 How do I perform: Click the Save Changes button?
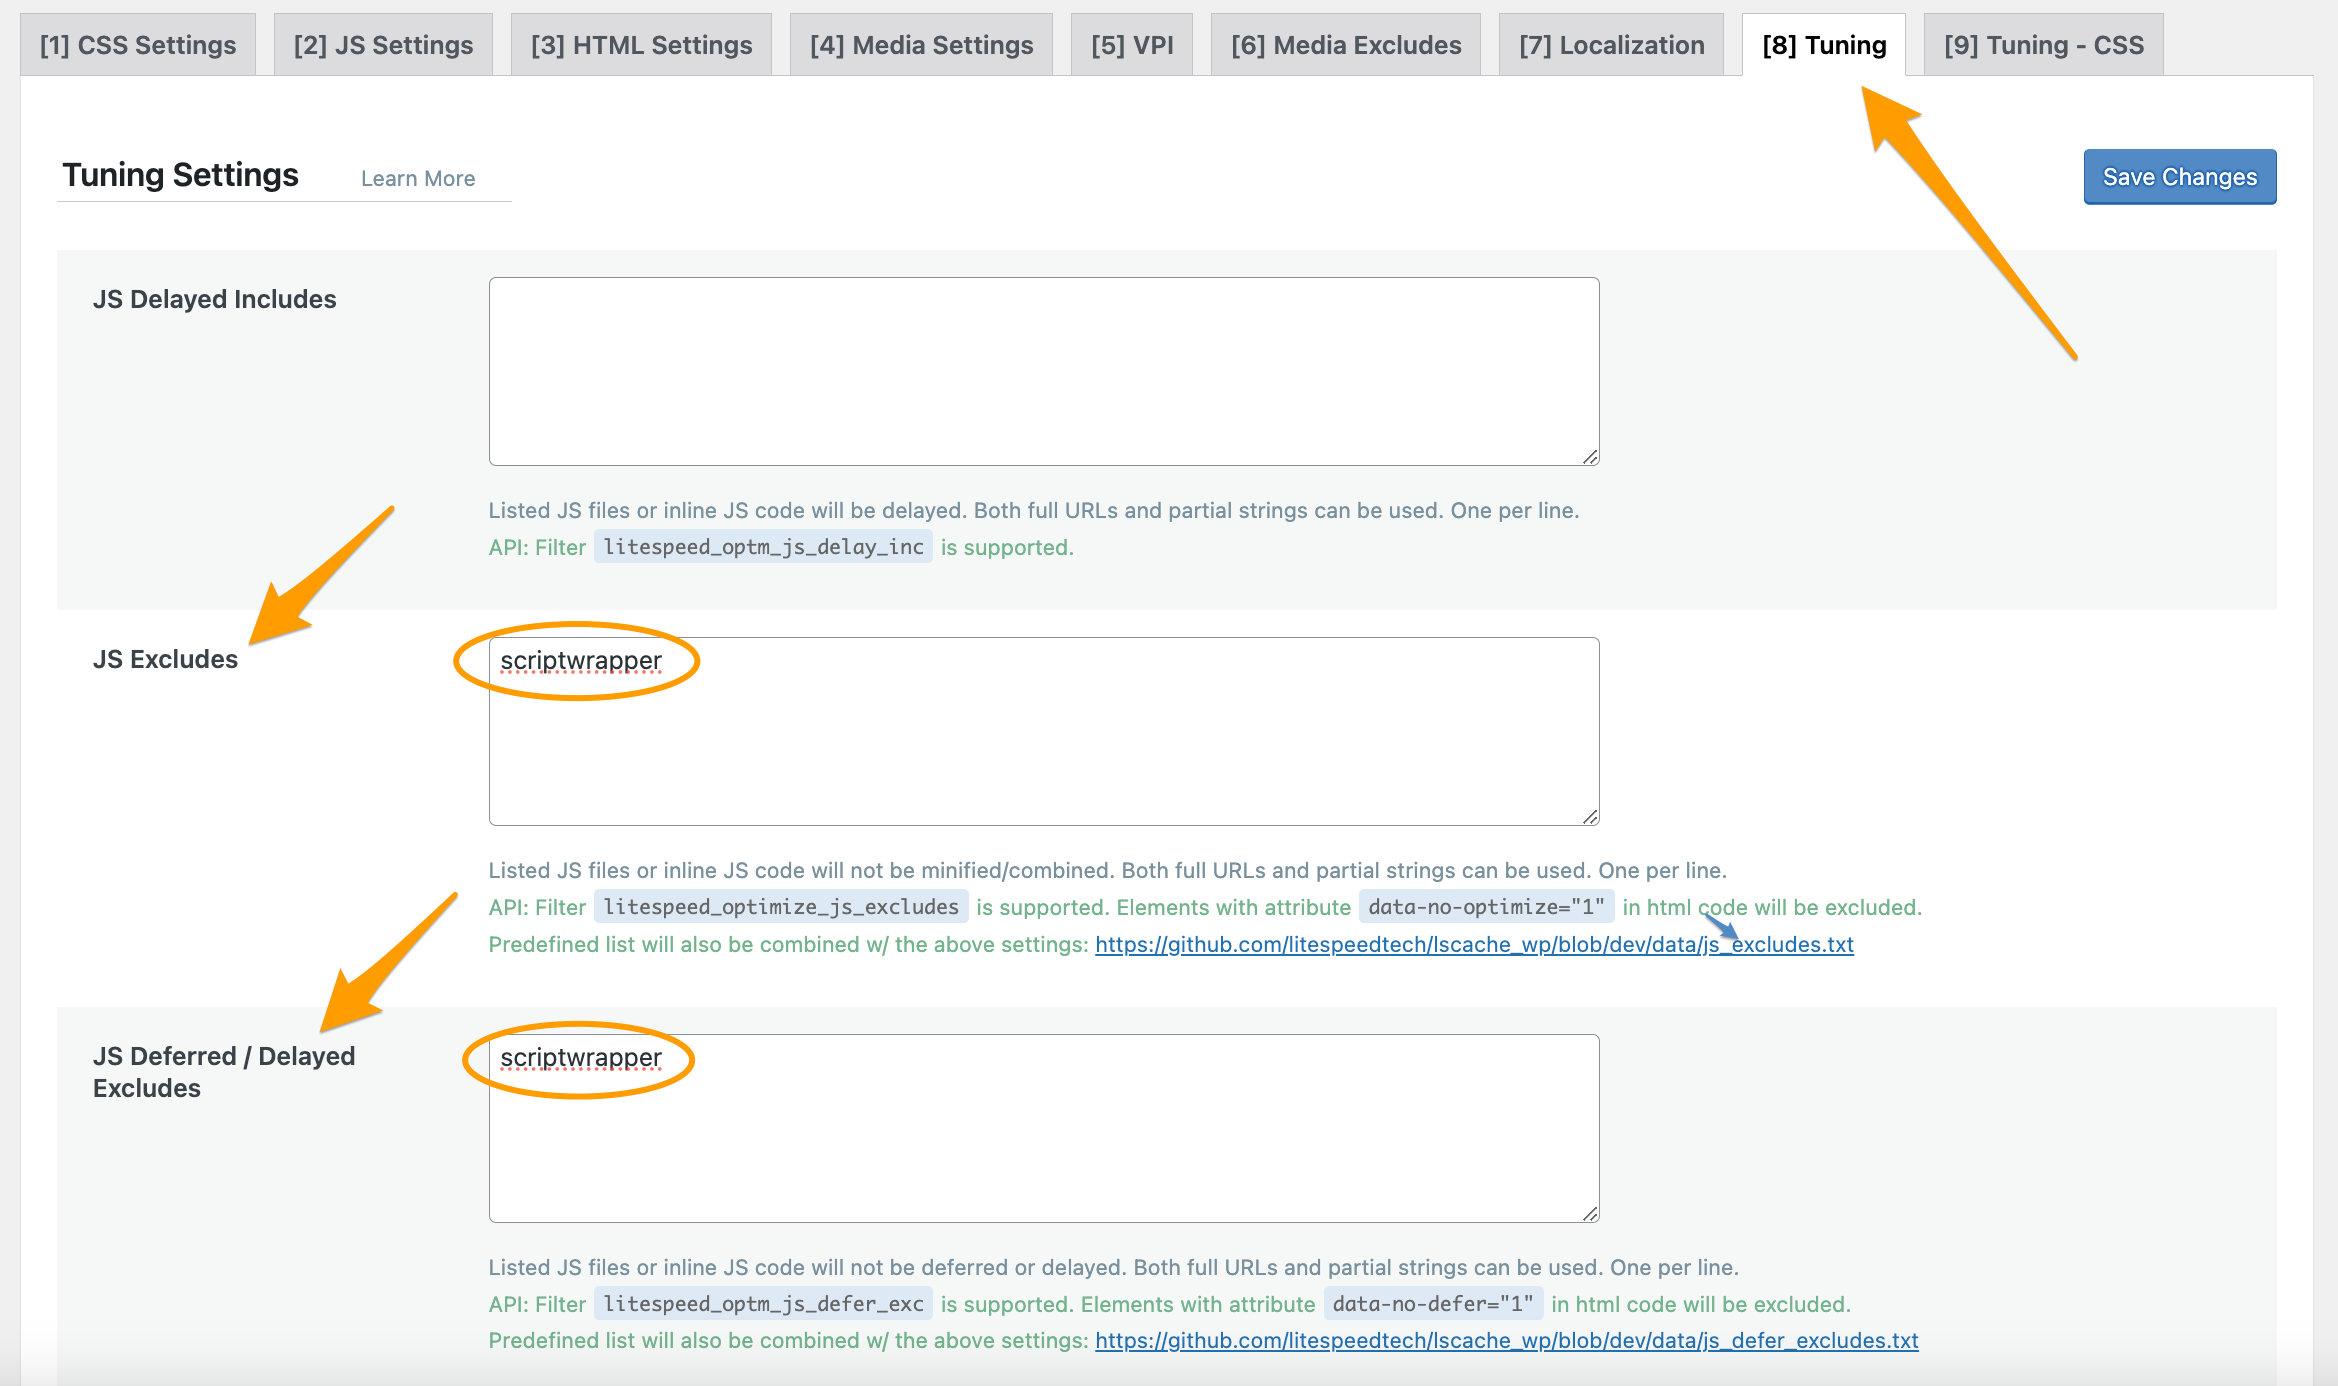point(2180,176)
